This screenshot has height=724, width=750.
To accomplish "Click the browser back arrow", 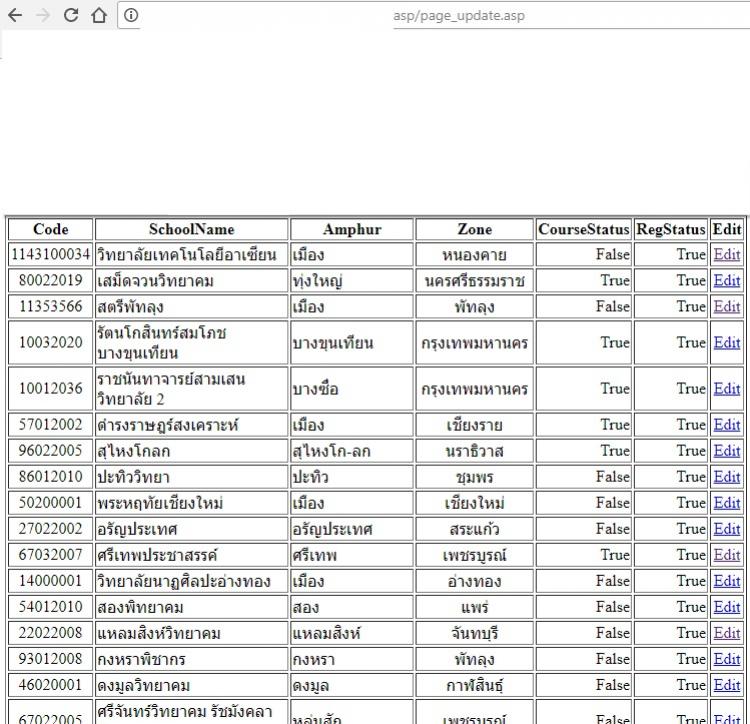I will coord(15,15).
